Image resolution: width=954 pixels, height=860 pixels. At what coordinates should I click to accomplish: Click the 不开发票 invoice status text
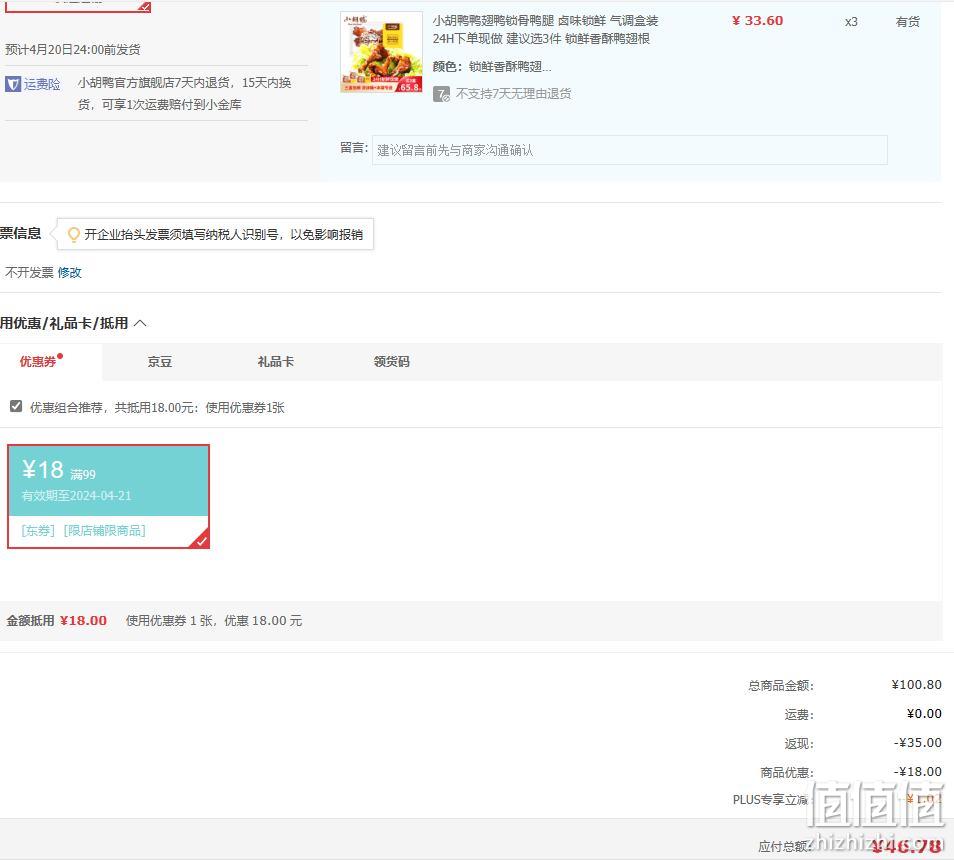[x=29, y=272]
